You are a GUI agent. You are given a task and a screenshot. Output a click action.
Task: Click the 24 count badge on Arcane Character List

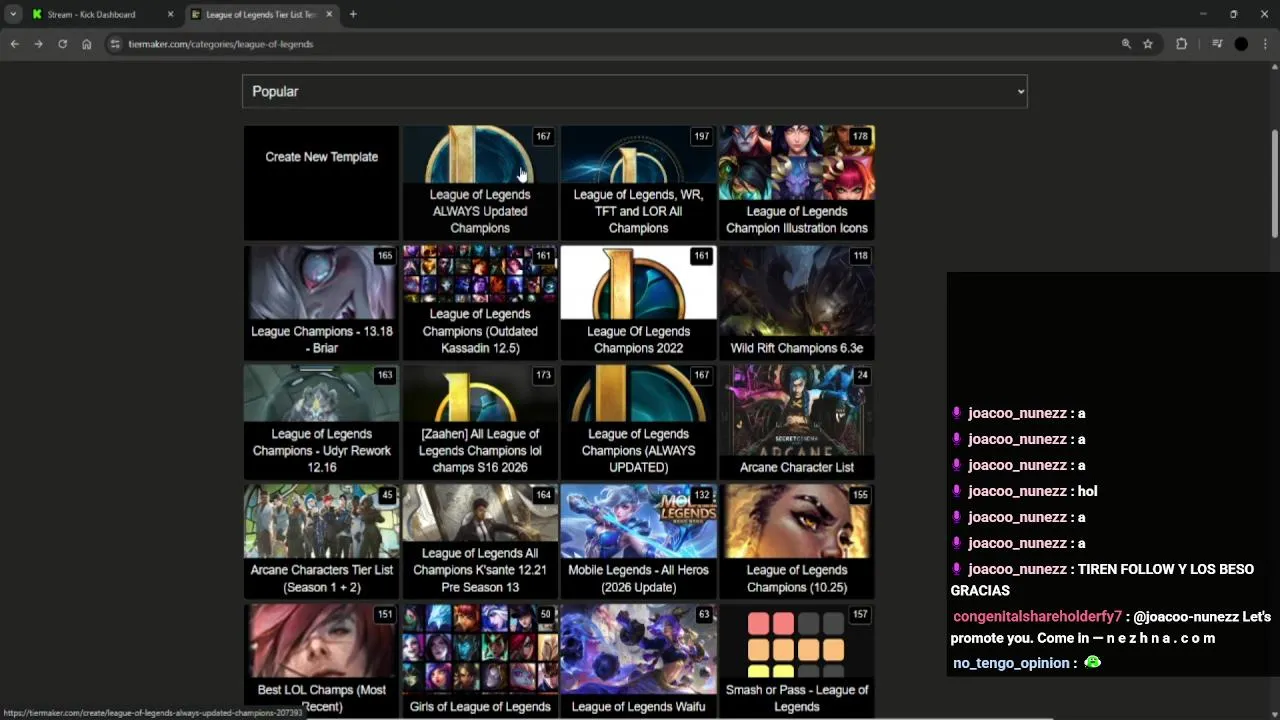point(862,375)
